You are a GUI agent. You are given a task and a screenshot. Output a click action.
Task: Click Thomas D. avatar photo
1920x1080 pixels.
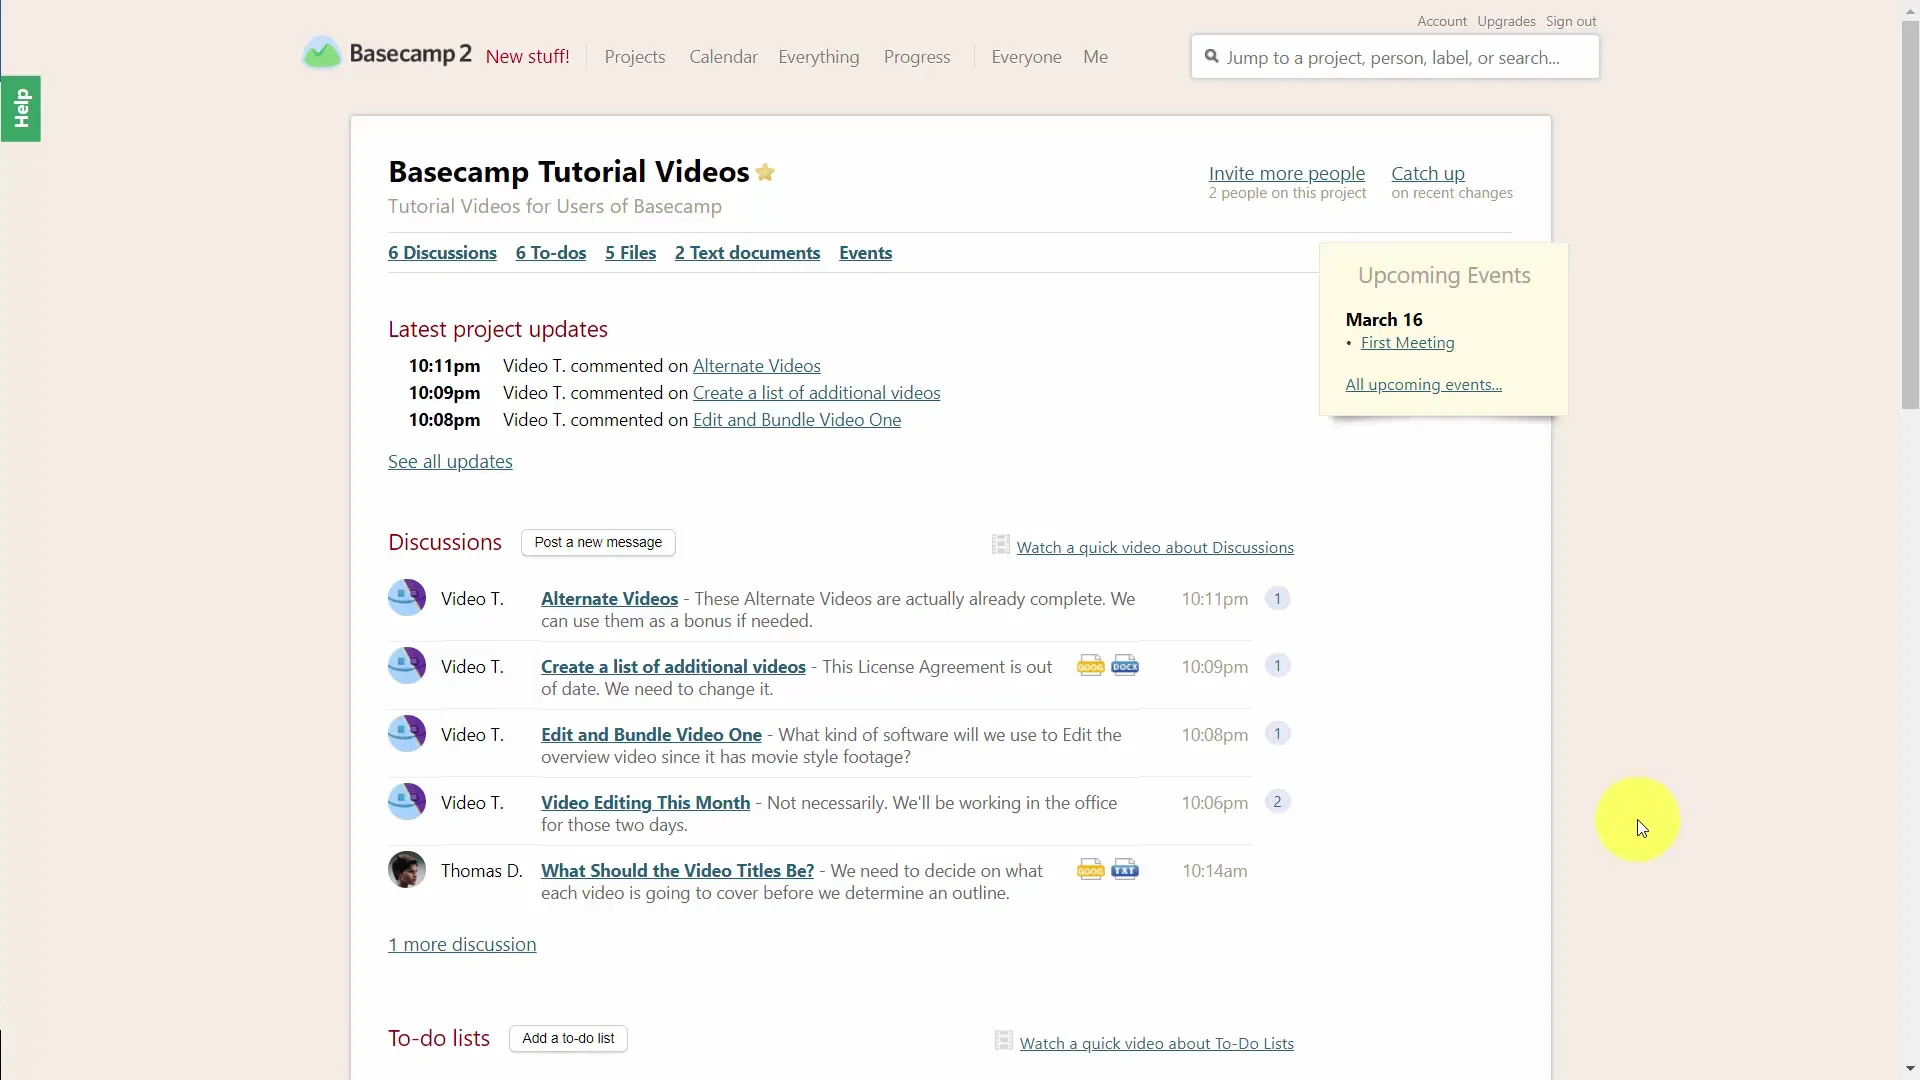(407, 870)
